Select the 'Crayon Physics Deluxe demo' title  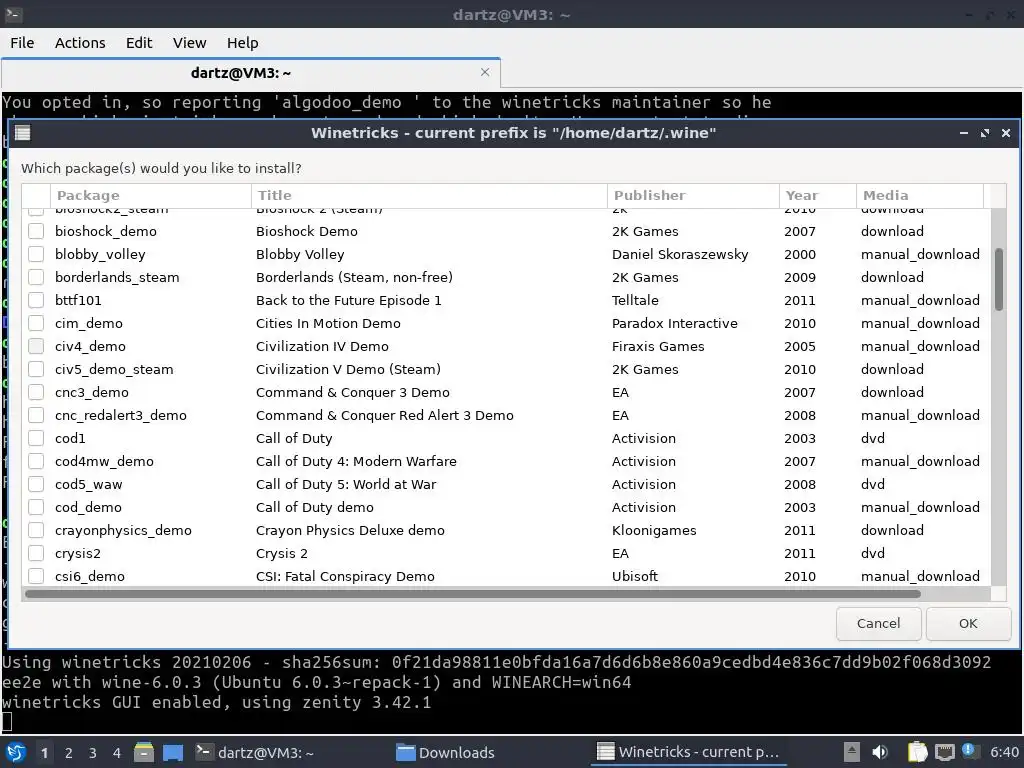coord(350,530)
